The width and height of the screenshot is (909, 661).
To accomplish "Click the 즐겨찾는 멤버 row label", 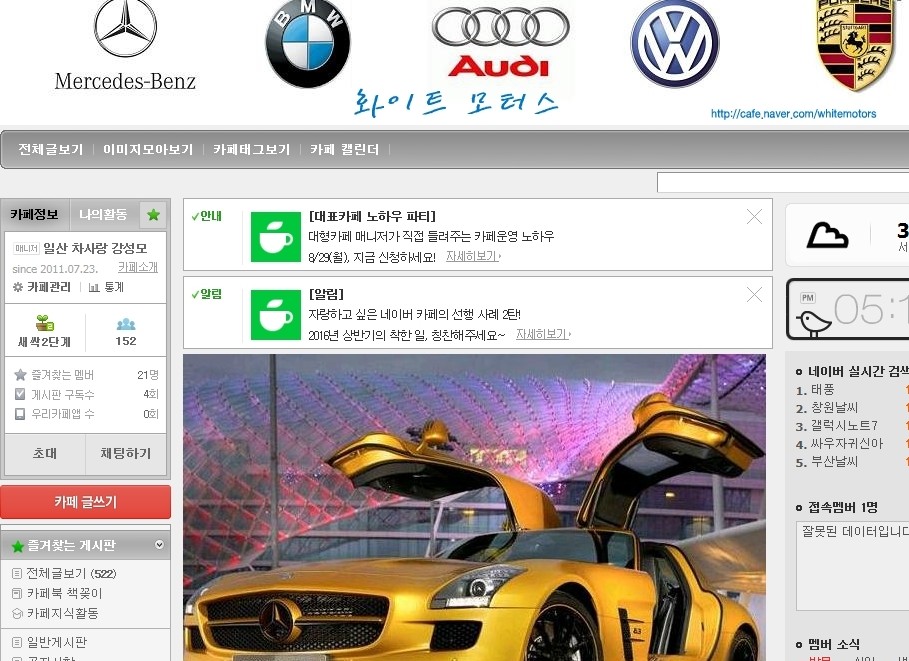I will 63,375.
